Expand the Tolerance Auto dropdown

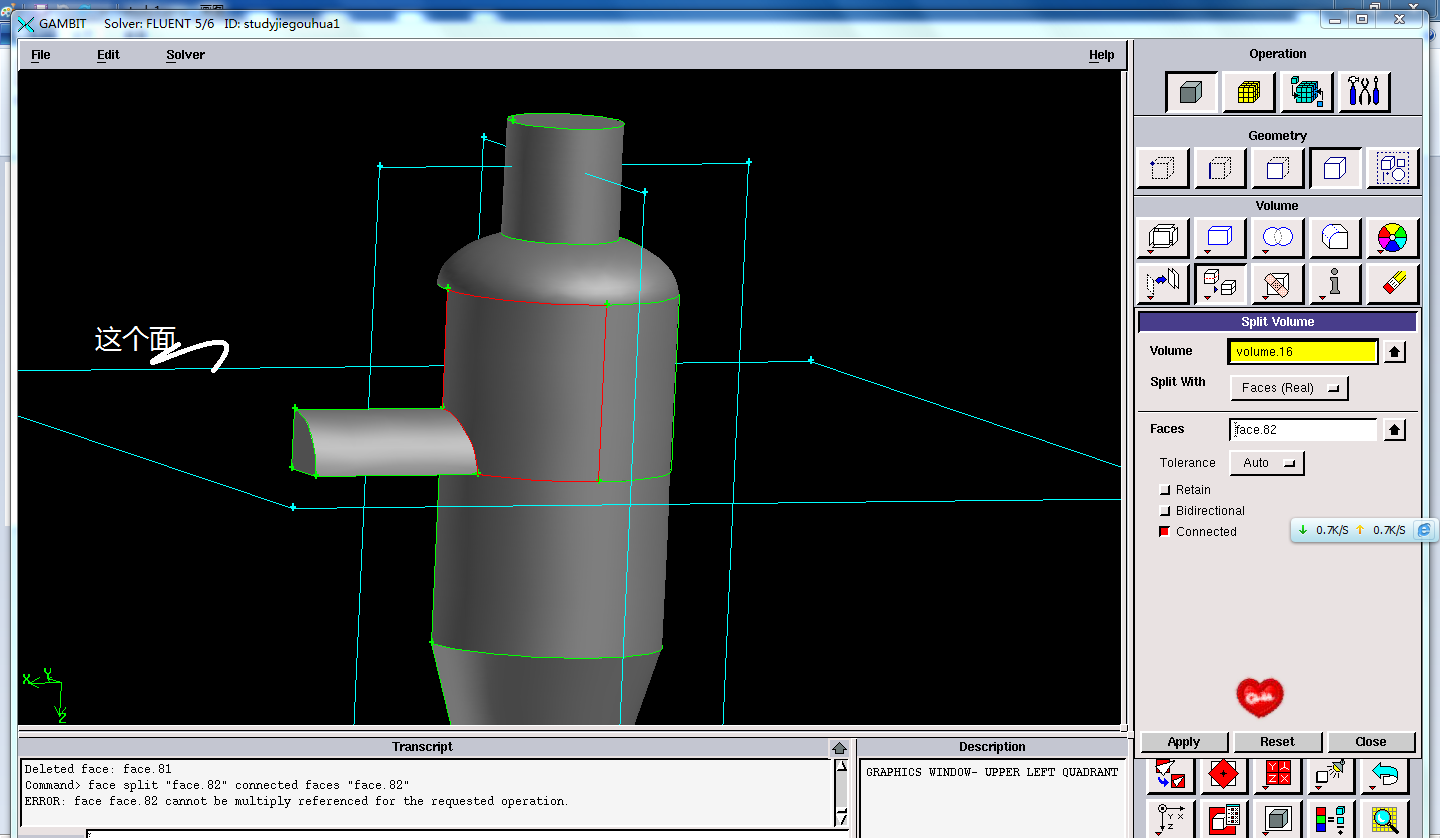pyautogui.click(x=1266, y=463)
